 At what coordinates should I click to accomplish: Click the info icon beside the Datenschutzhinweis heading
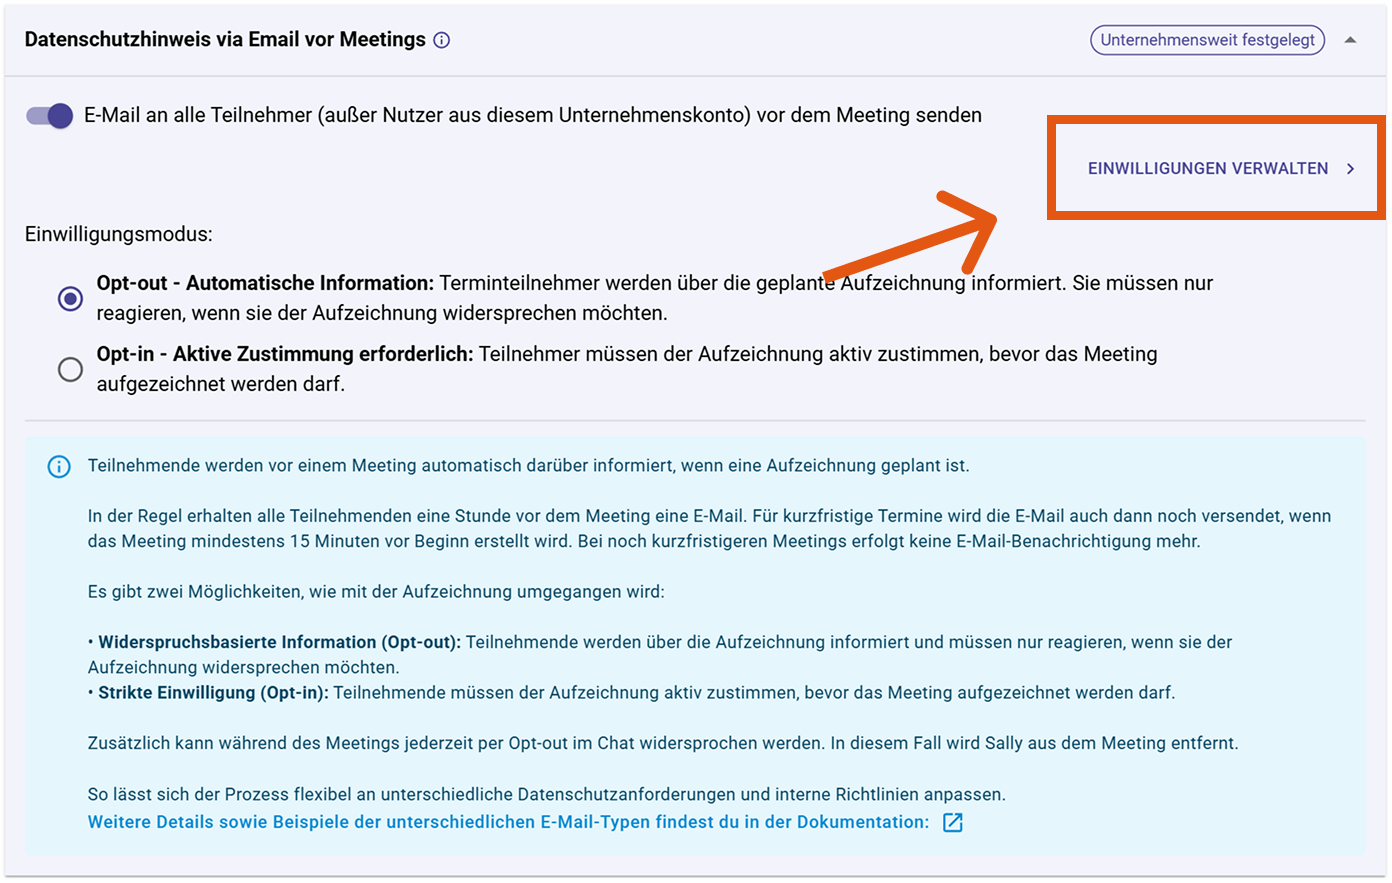point(442,40)
